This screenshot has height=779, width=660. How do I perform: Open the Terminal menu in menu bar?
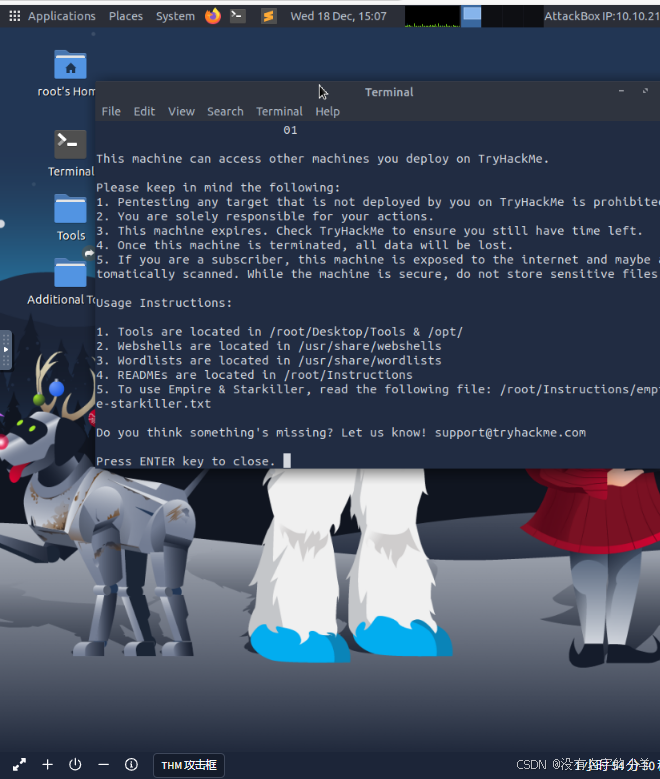click(279, 111)
